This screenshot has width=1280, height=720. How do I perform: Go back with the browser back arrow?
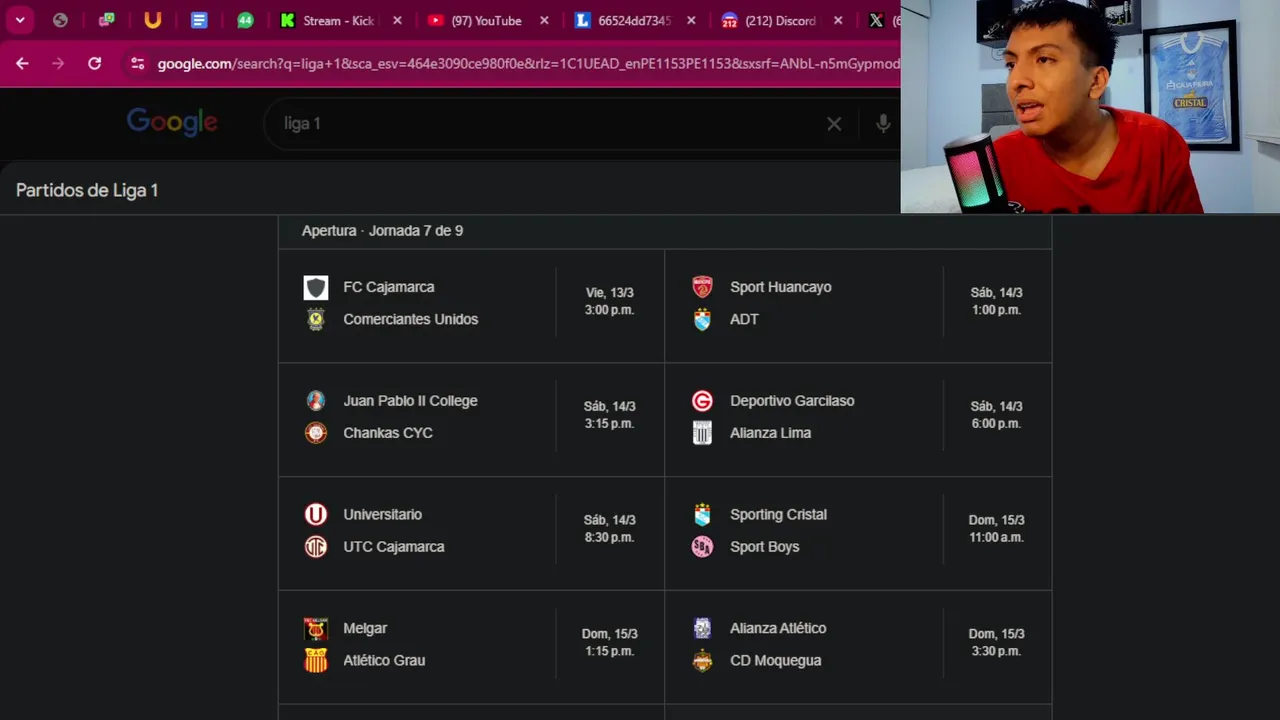click(22, 63)
